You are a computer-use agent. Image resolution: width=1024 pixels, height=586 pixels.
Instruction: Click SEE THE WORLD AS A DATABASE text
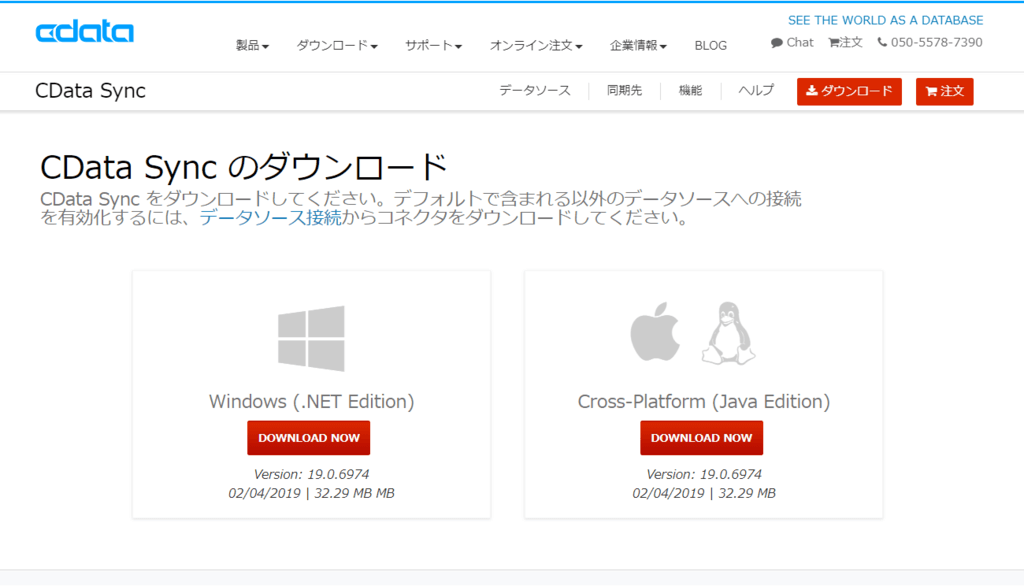click(x=886, y=20)
